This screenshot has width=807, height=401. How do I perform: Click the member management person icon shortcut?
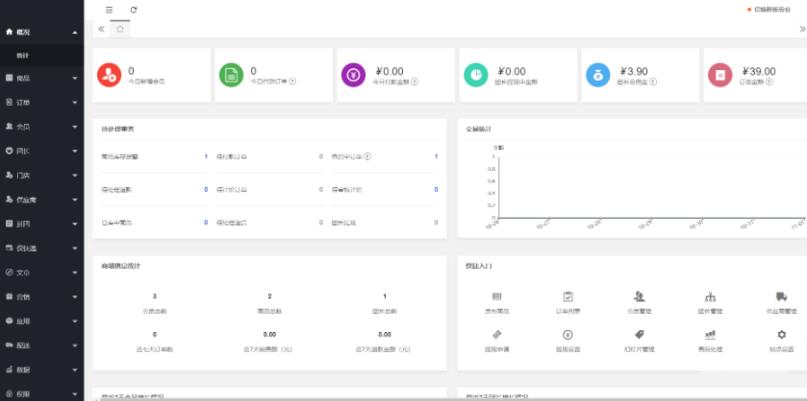coord(638,296)
